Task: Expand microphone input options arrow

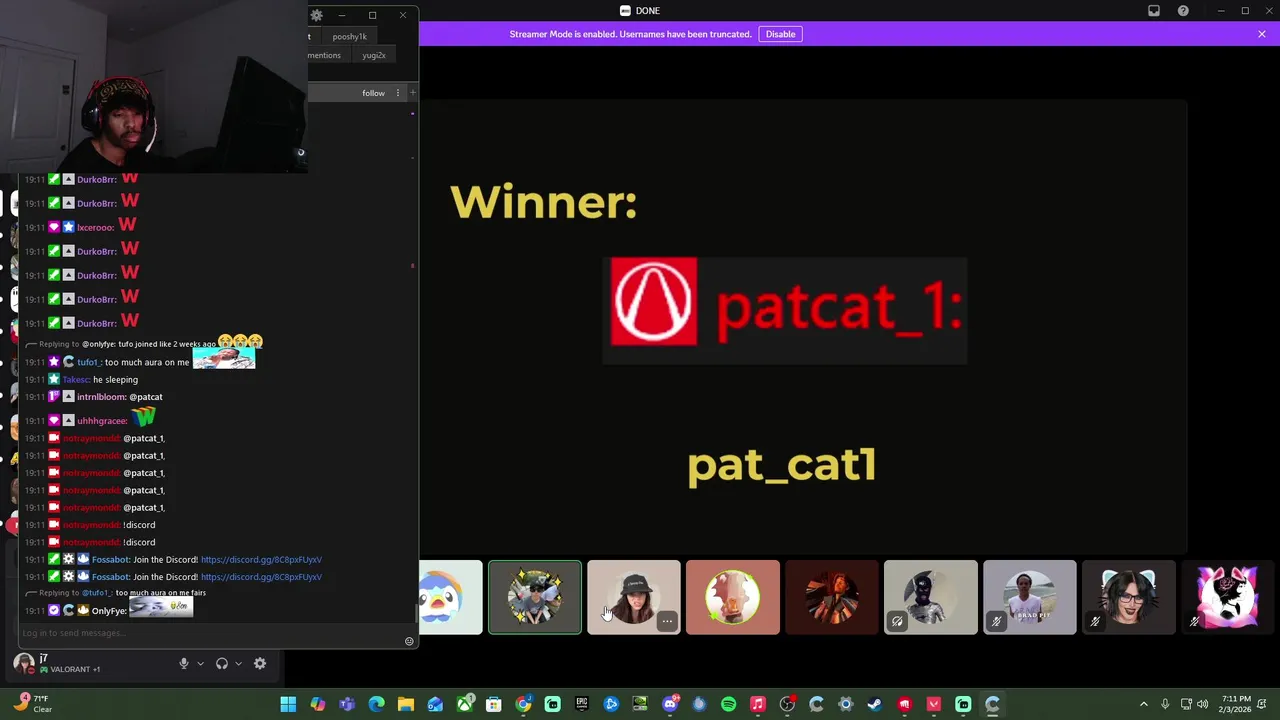Action: 200,663
